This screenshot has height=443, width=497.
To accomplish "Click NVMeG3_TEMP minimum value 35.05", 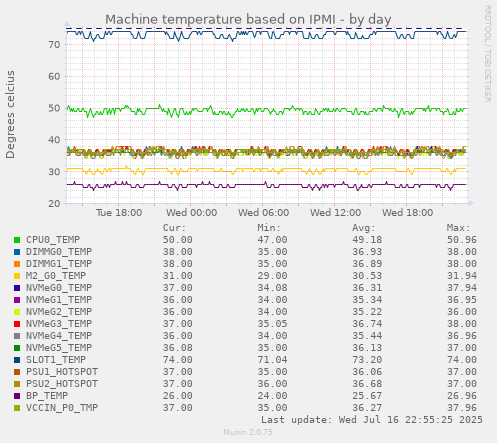I will pyautogui.click(x=272, y=324).
